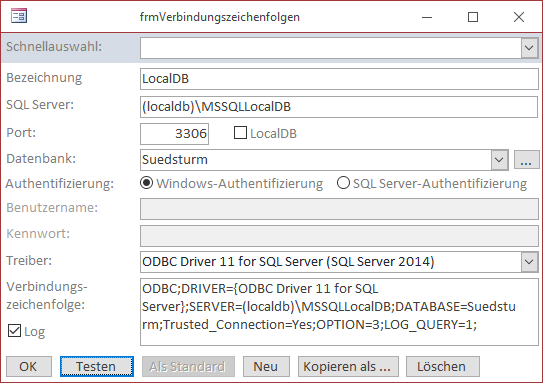Click the Verbindungszeichenfolge text box
The height and width of the screenshot is (383, 543).
click(339, 312)
